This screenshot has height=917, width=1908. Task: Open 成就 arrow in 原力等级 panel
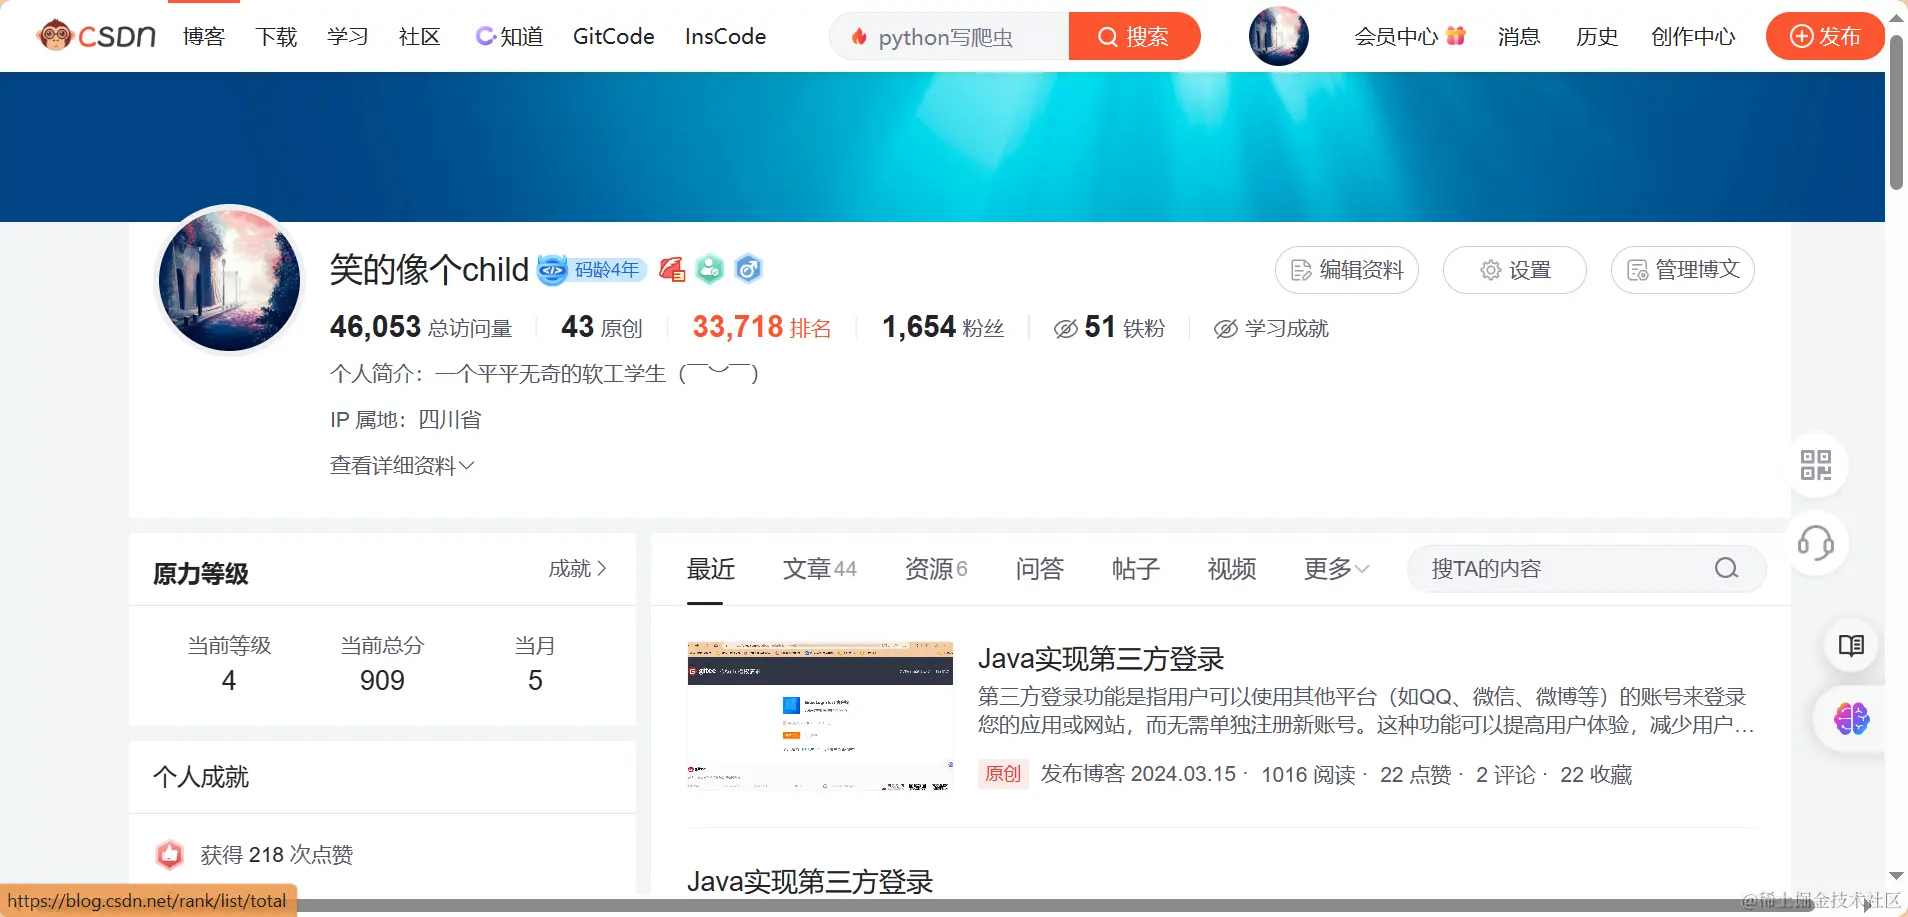[577, 568]
